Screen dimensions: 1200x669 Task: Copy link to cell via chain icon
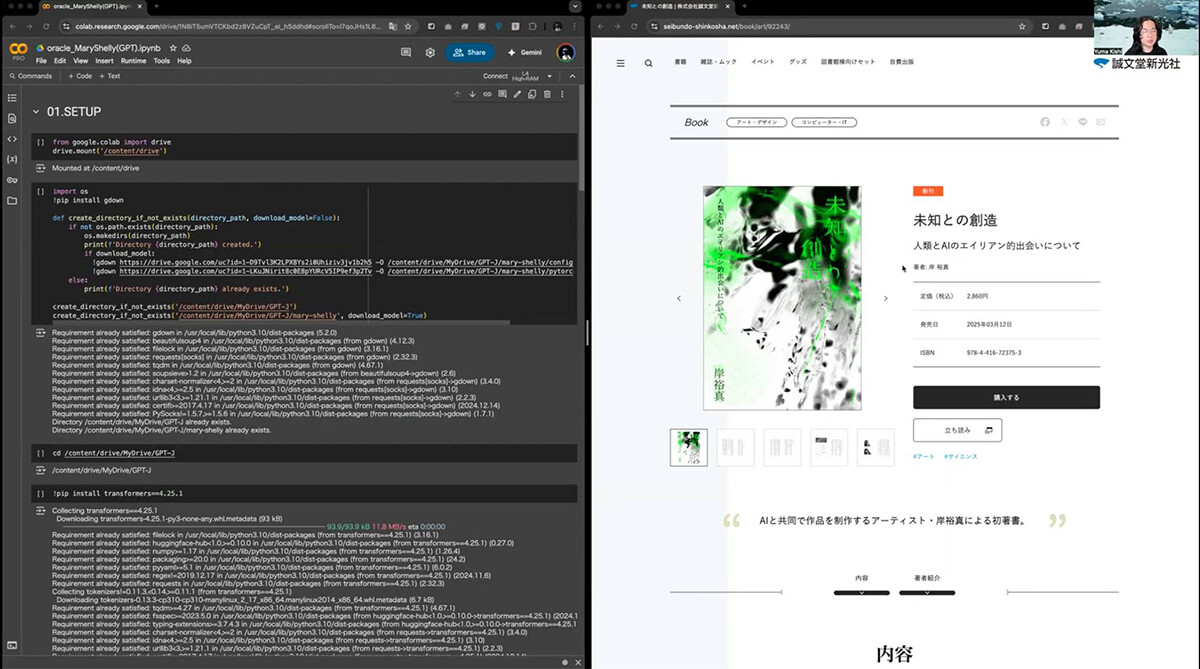487,94
